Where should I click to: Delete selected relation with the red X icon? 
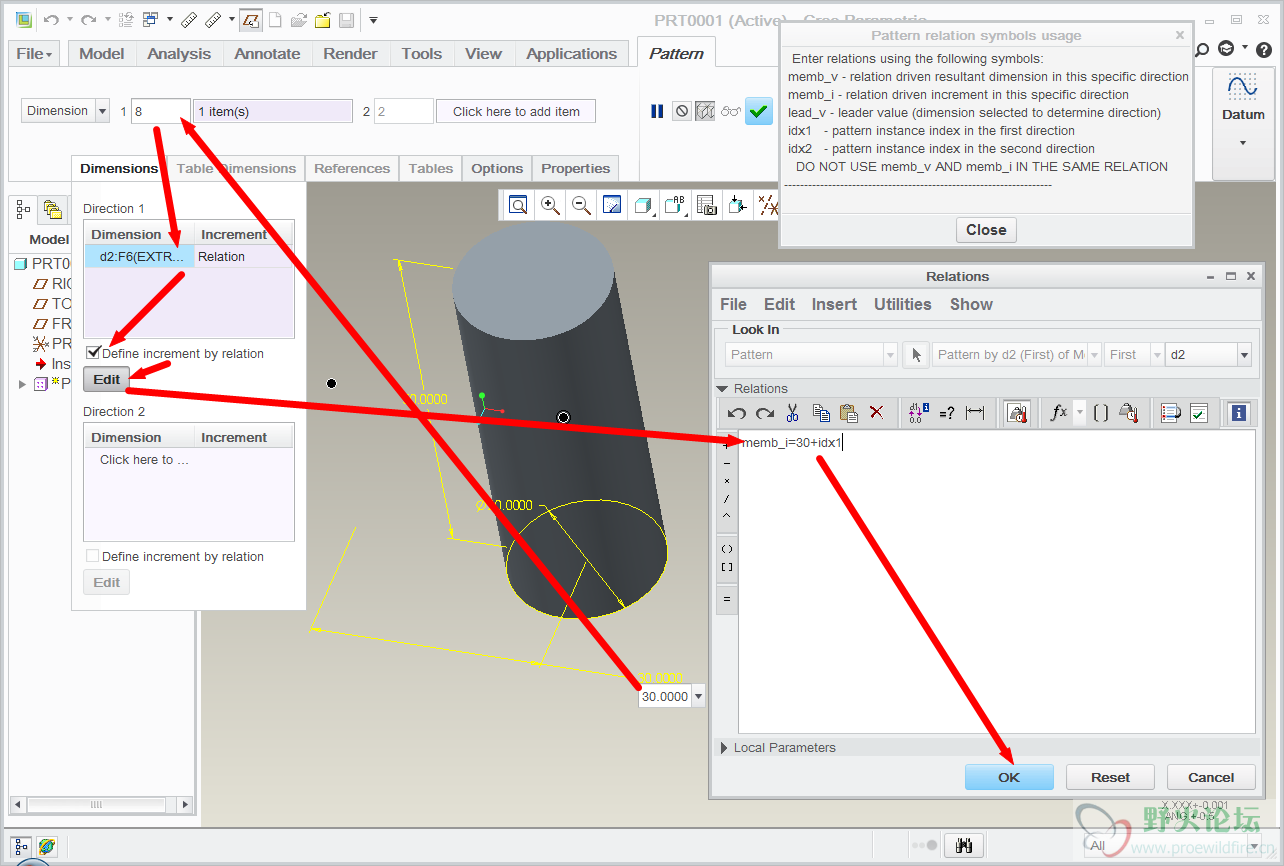click(x=877, y=412)
